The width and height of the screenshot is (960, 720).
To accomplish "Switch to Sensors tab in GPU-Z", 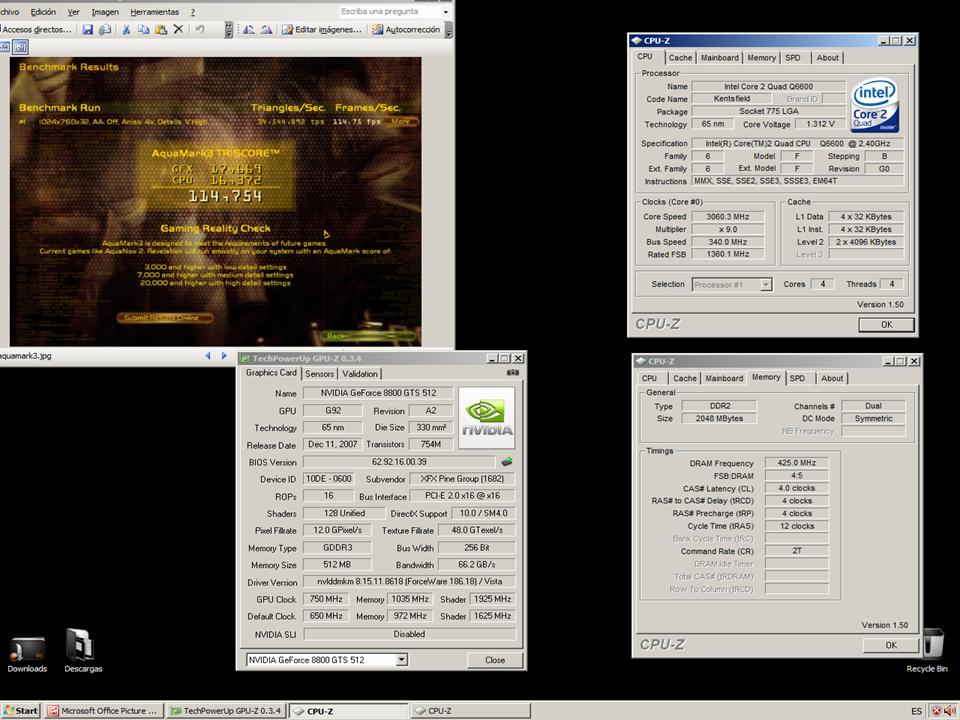I will (320, 373).
